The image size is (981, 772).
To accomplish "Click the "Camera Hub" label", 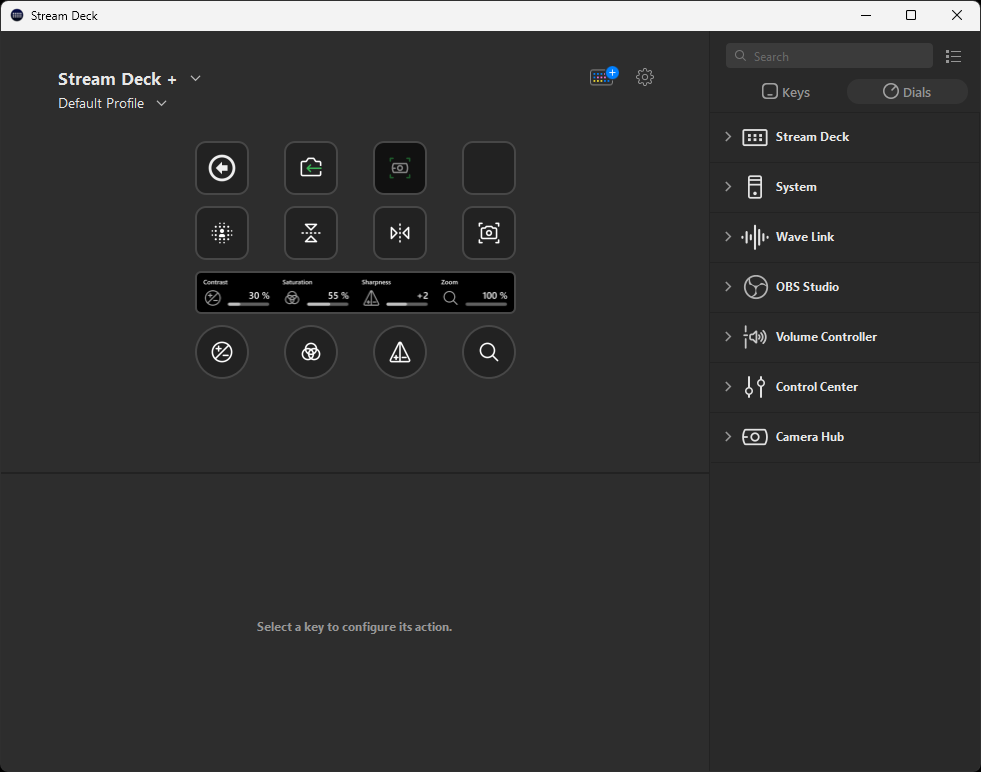I will click(810, 437).
